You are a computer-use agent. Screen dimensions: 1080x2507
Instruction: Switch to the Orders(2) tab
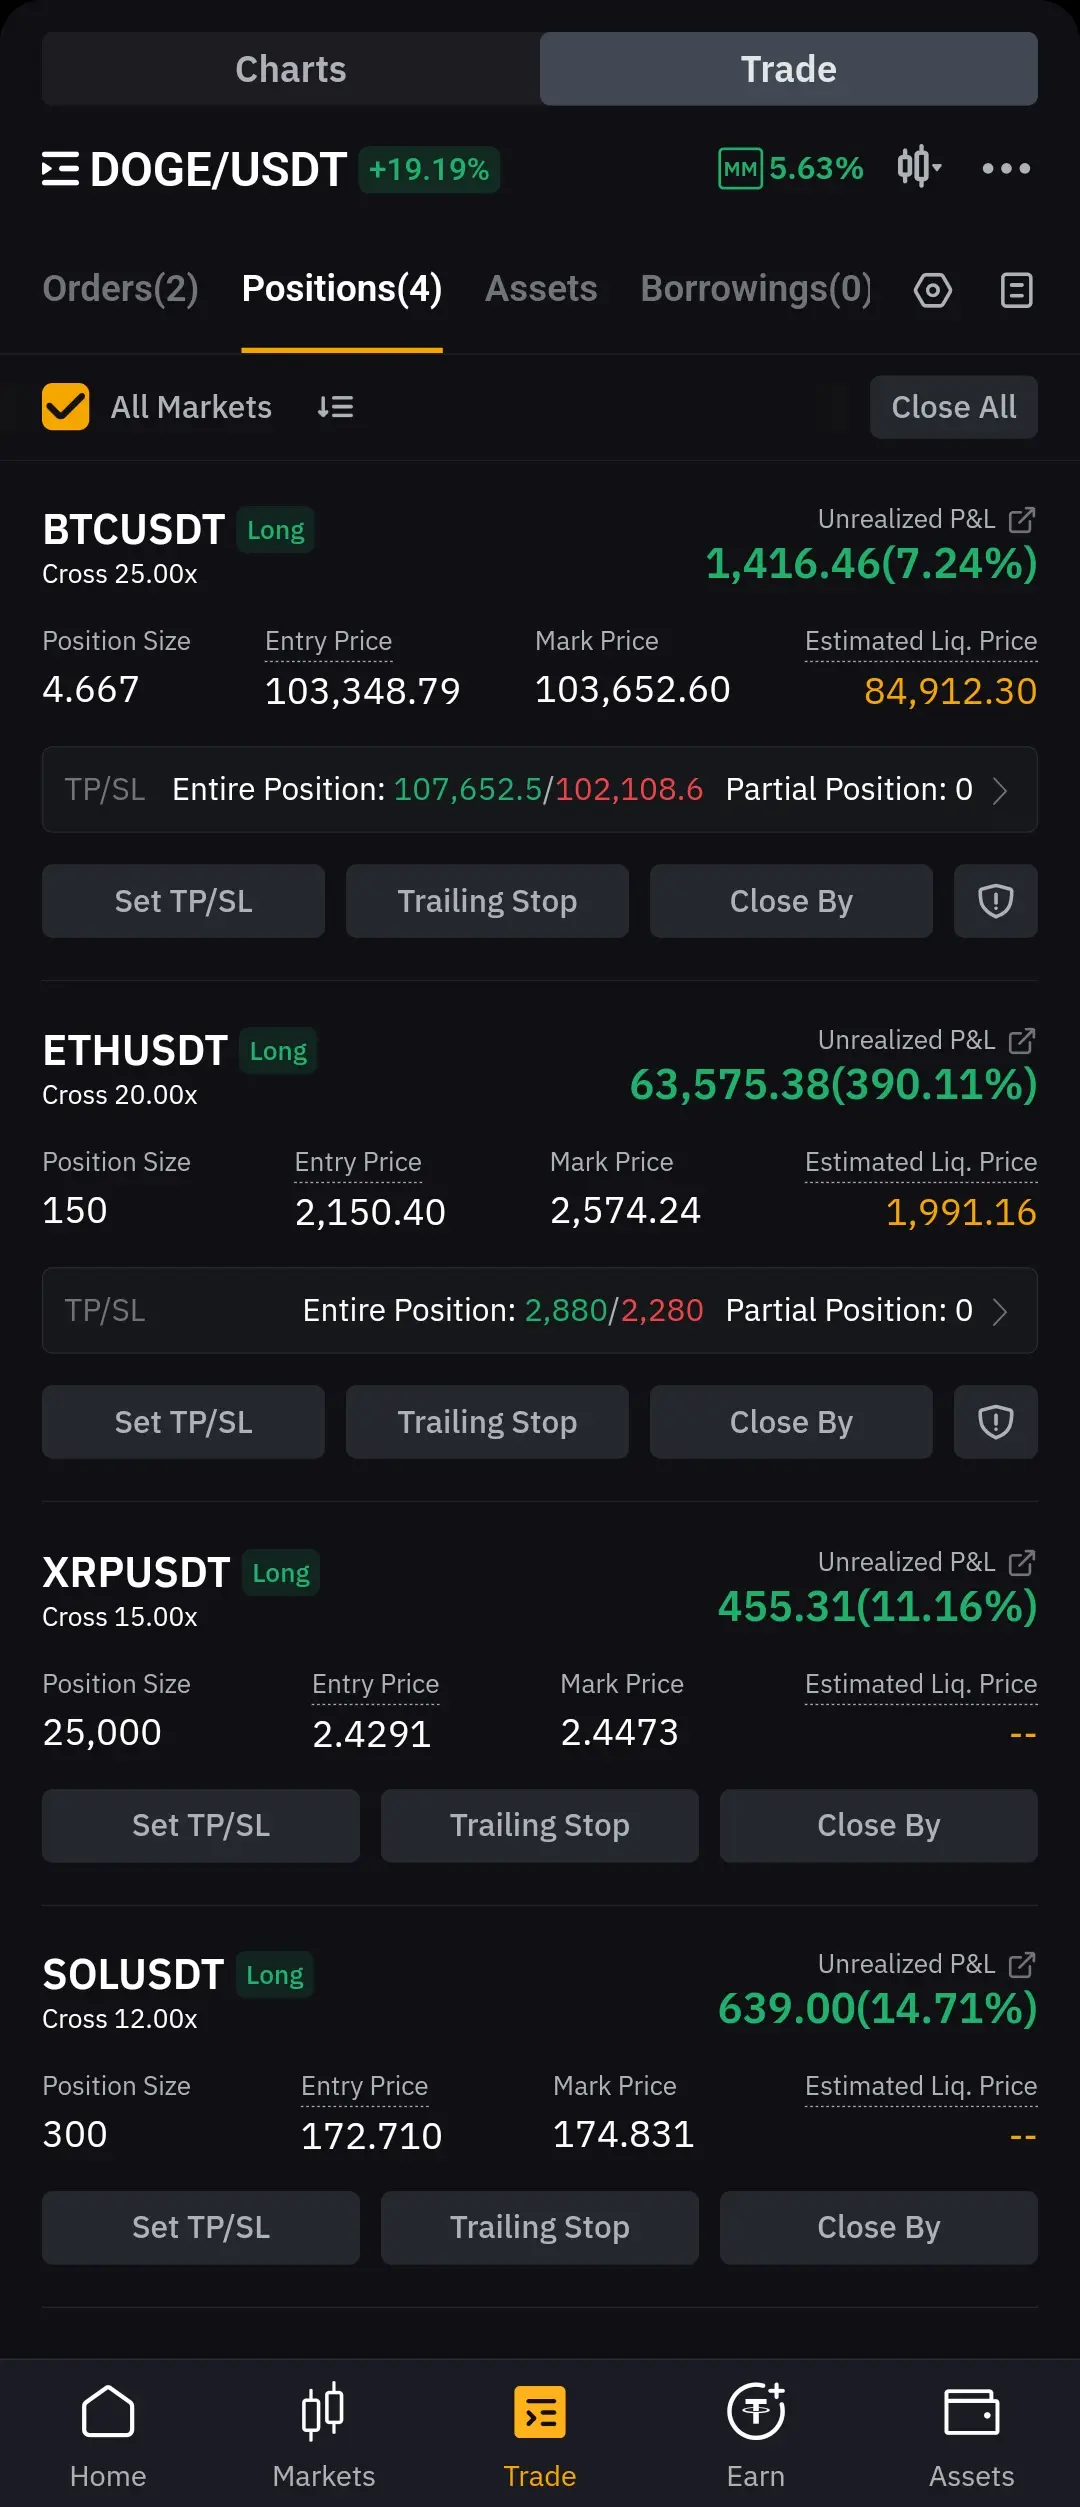[x=120, y=289]
